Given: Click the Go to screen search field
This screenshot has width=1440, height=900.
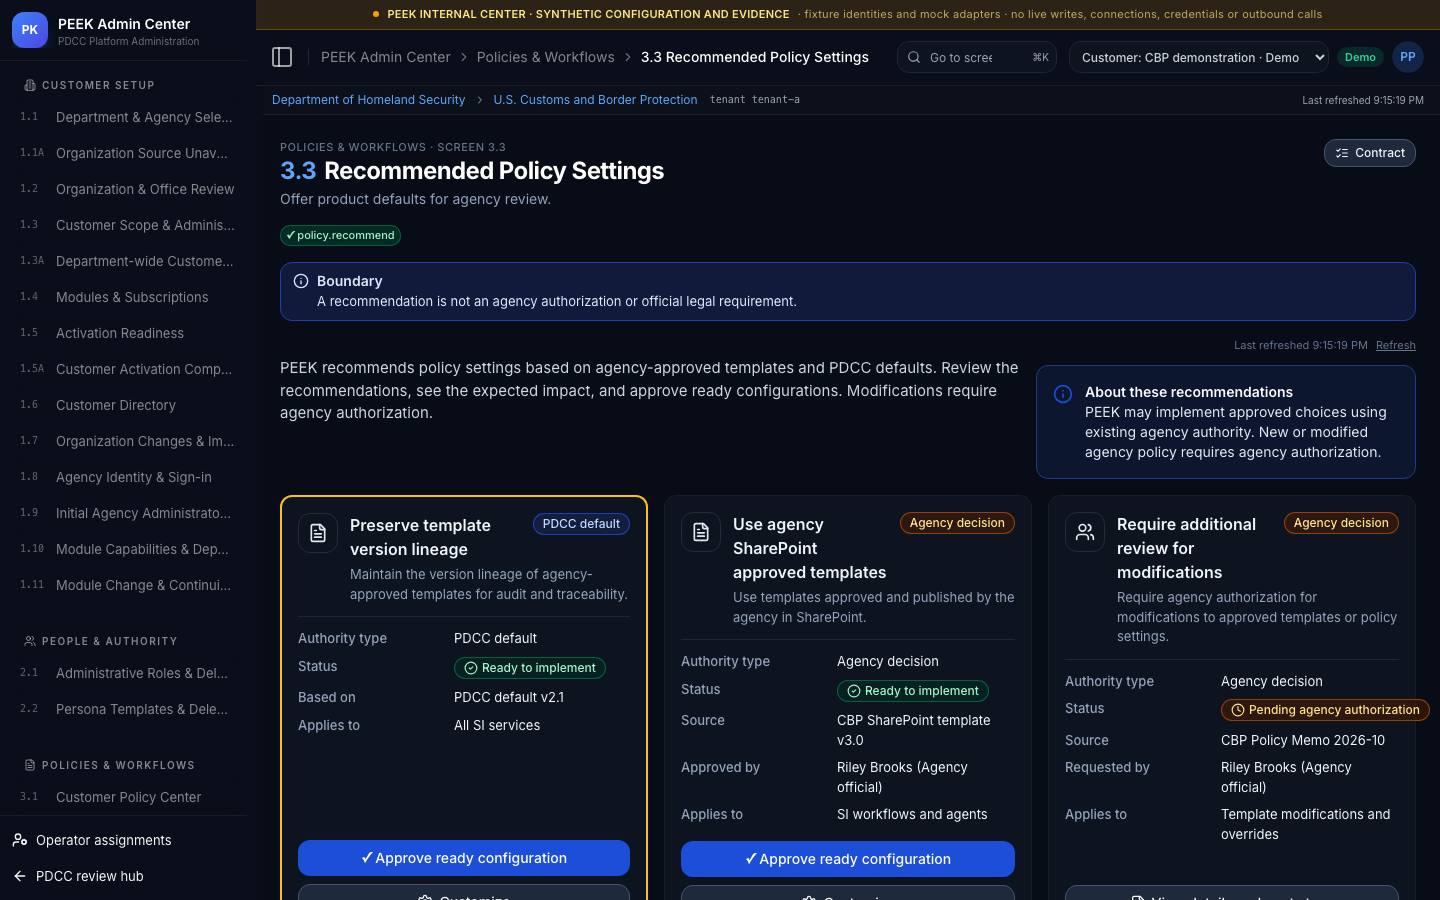Looking at the screenshot, I should tap(977, 57).
